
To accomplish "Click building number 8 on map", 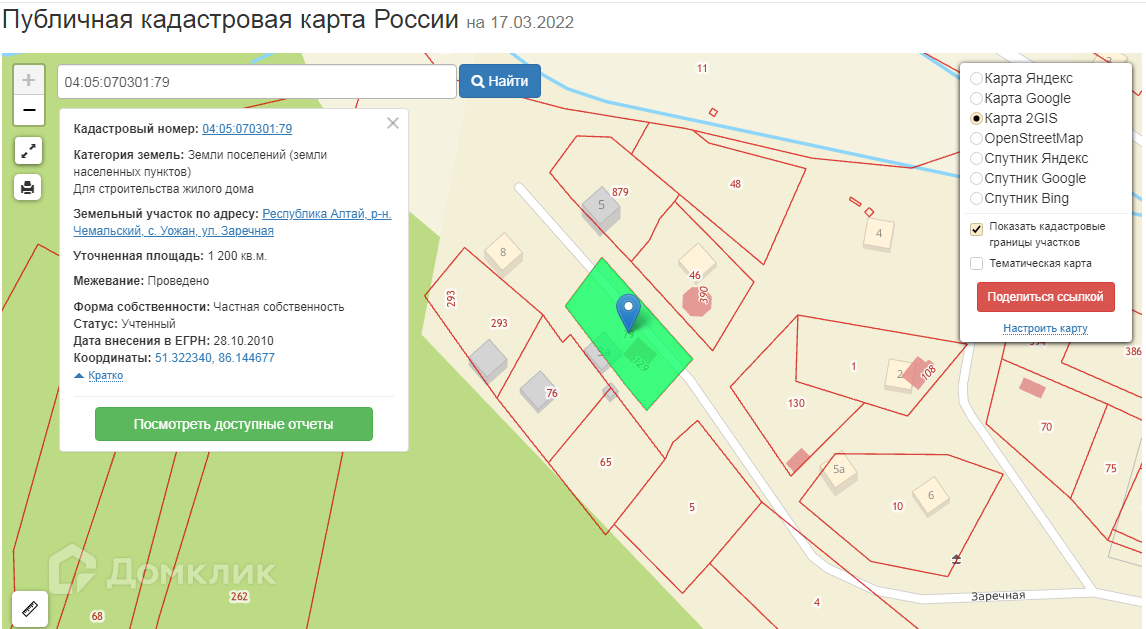I will 503,252.
